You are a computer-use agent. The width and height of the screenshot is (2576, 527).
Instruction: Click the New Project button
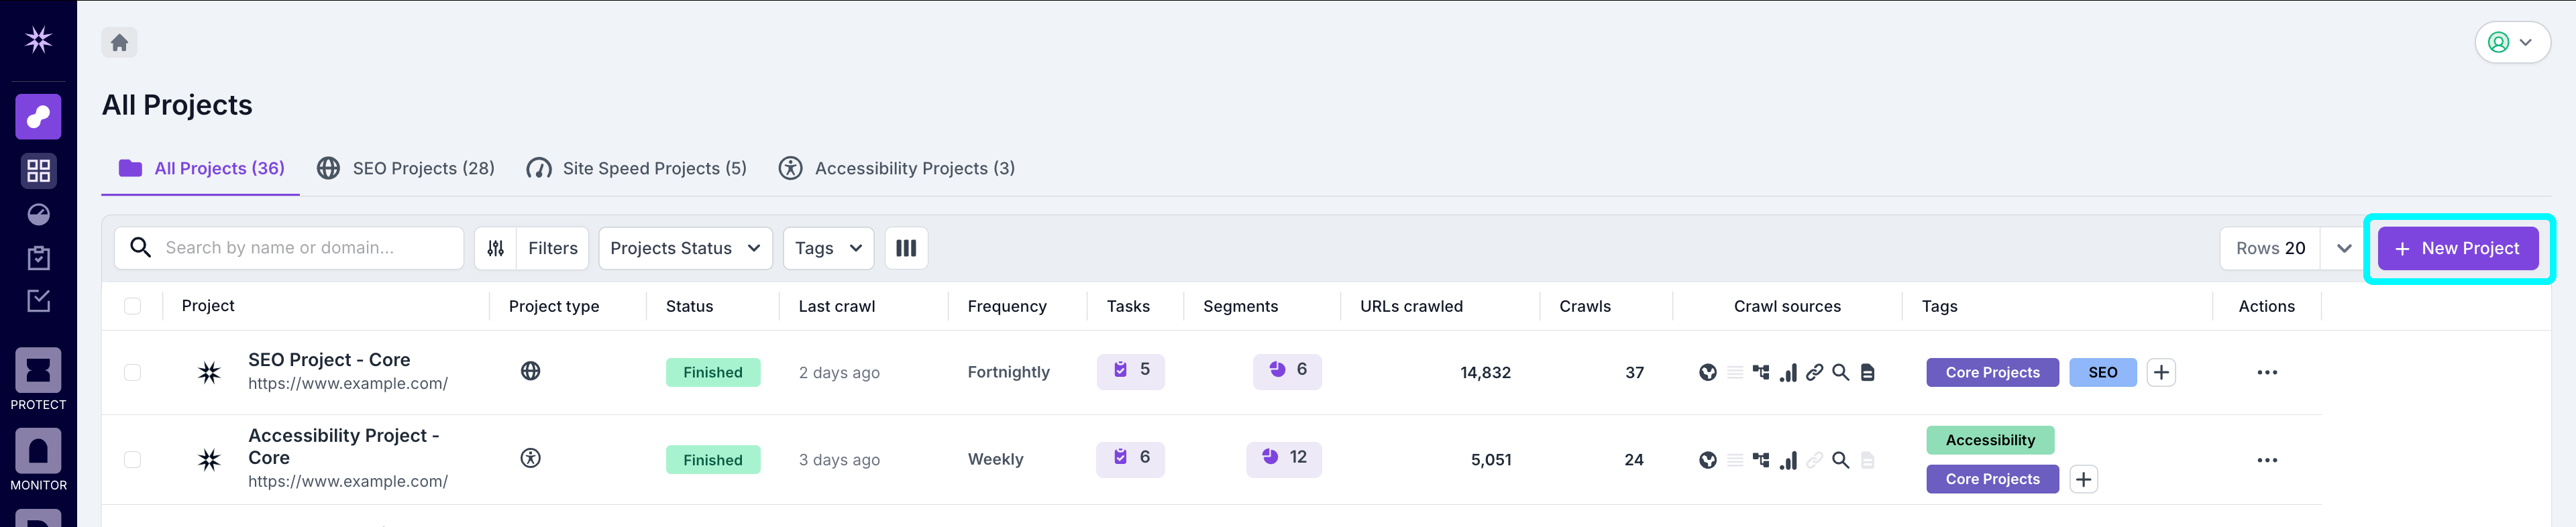[x=2458, y=248]
